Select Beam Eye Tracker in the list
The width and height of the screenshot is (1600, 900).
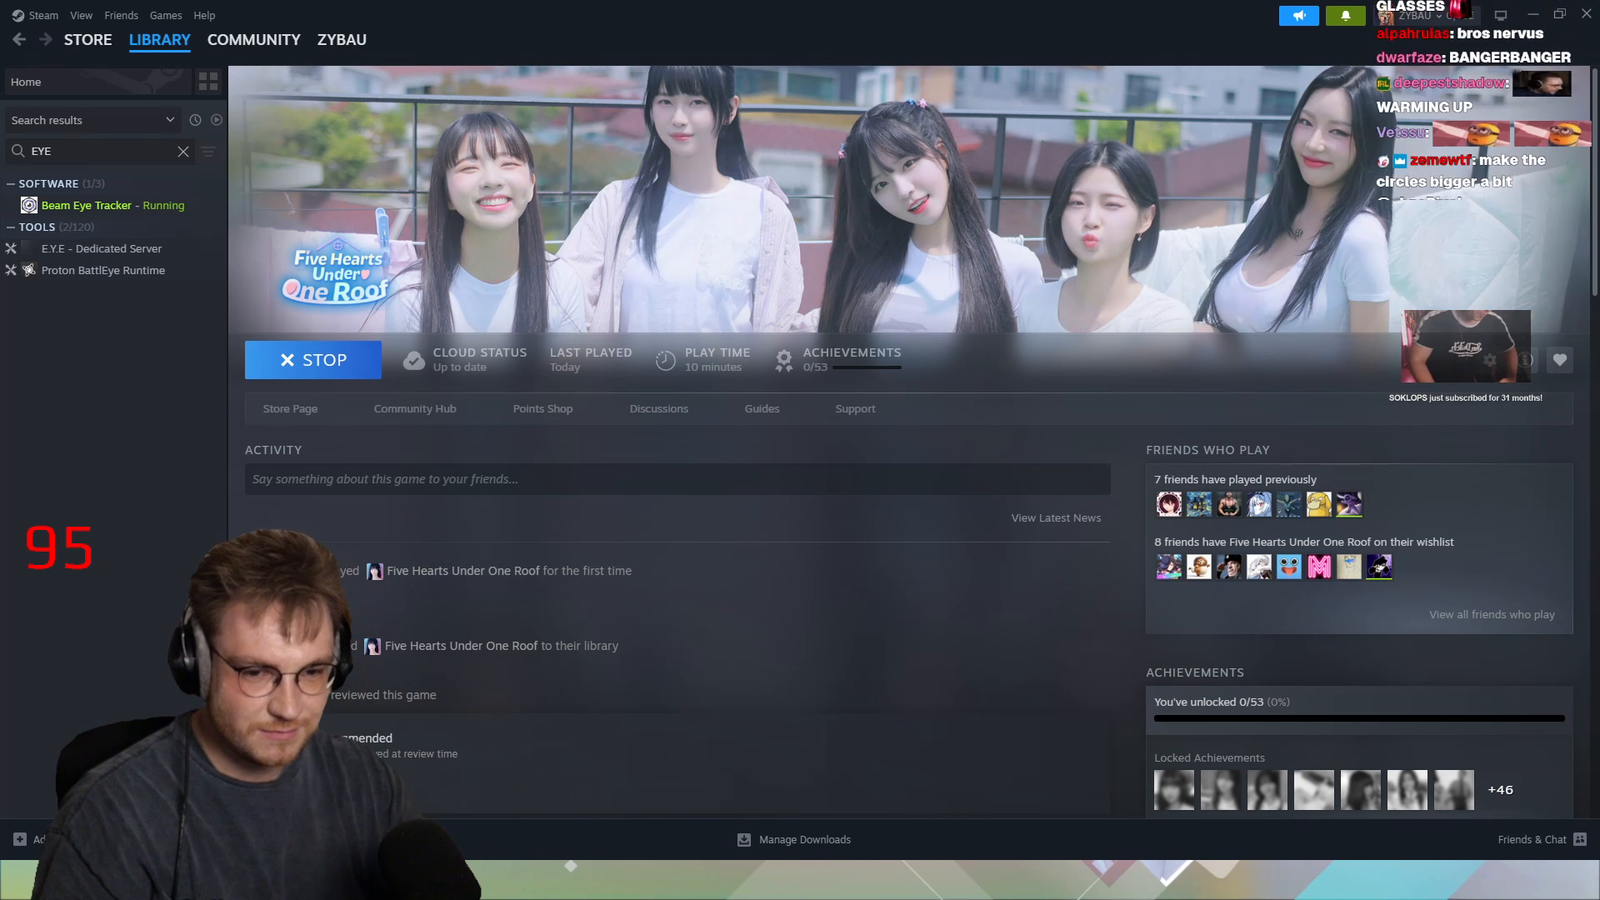coord(113,205)
